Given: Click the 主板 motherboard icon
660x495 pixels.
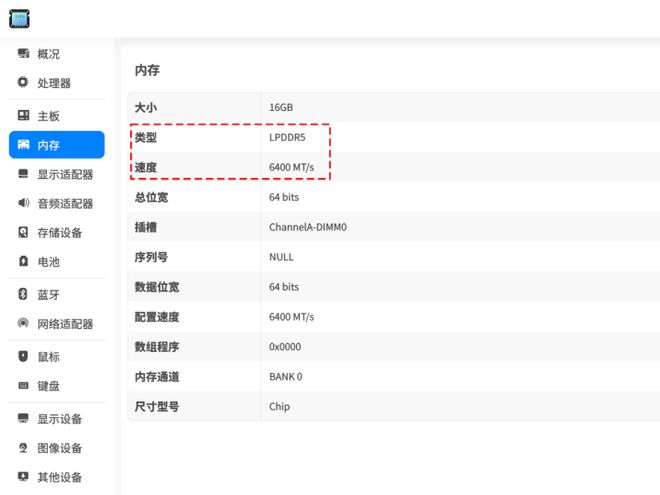Looking at the screenshot, I should [23, 115].
